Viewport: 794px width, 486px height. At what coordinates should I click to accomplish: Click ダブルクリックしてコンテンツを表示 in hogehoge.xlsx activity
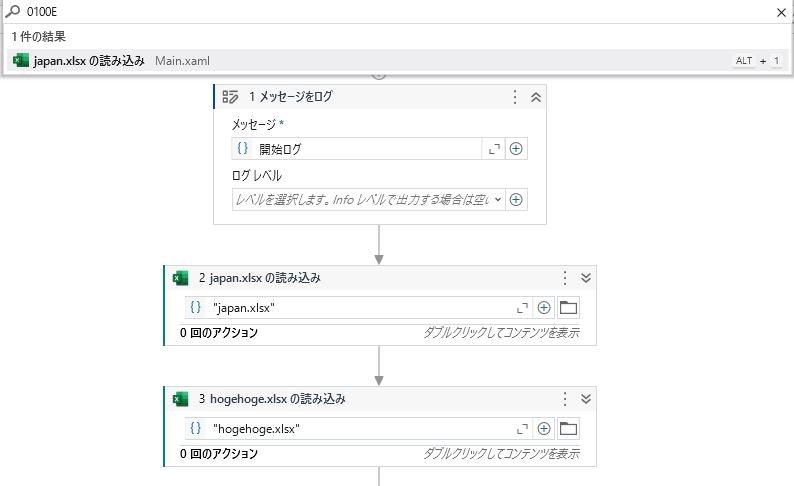501,454
